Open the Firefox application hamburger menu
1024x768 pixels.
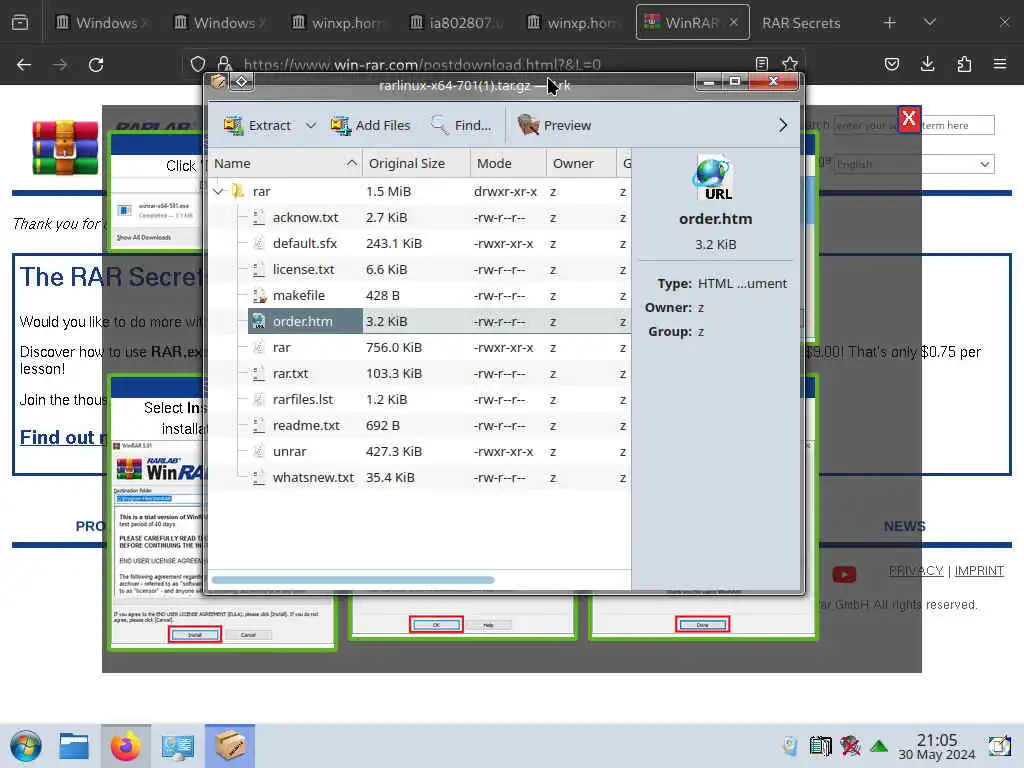pos(1000,64)
